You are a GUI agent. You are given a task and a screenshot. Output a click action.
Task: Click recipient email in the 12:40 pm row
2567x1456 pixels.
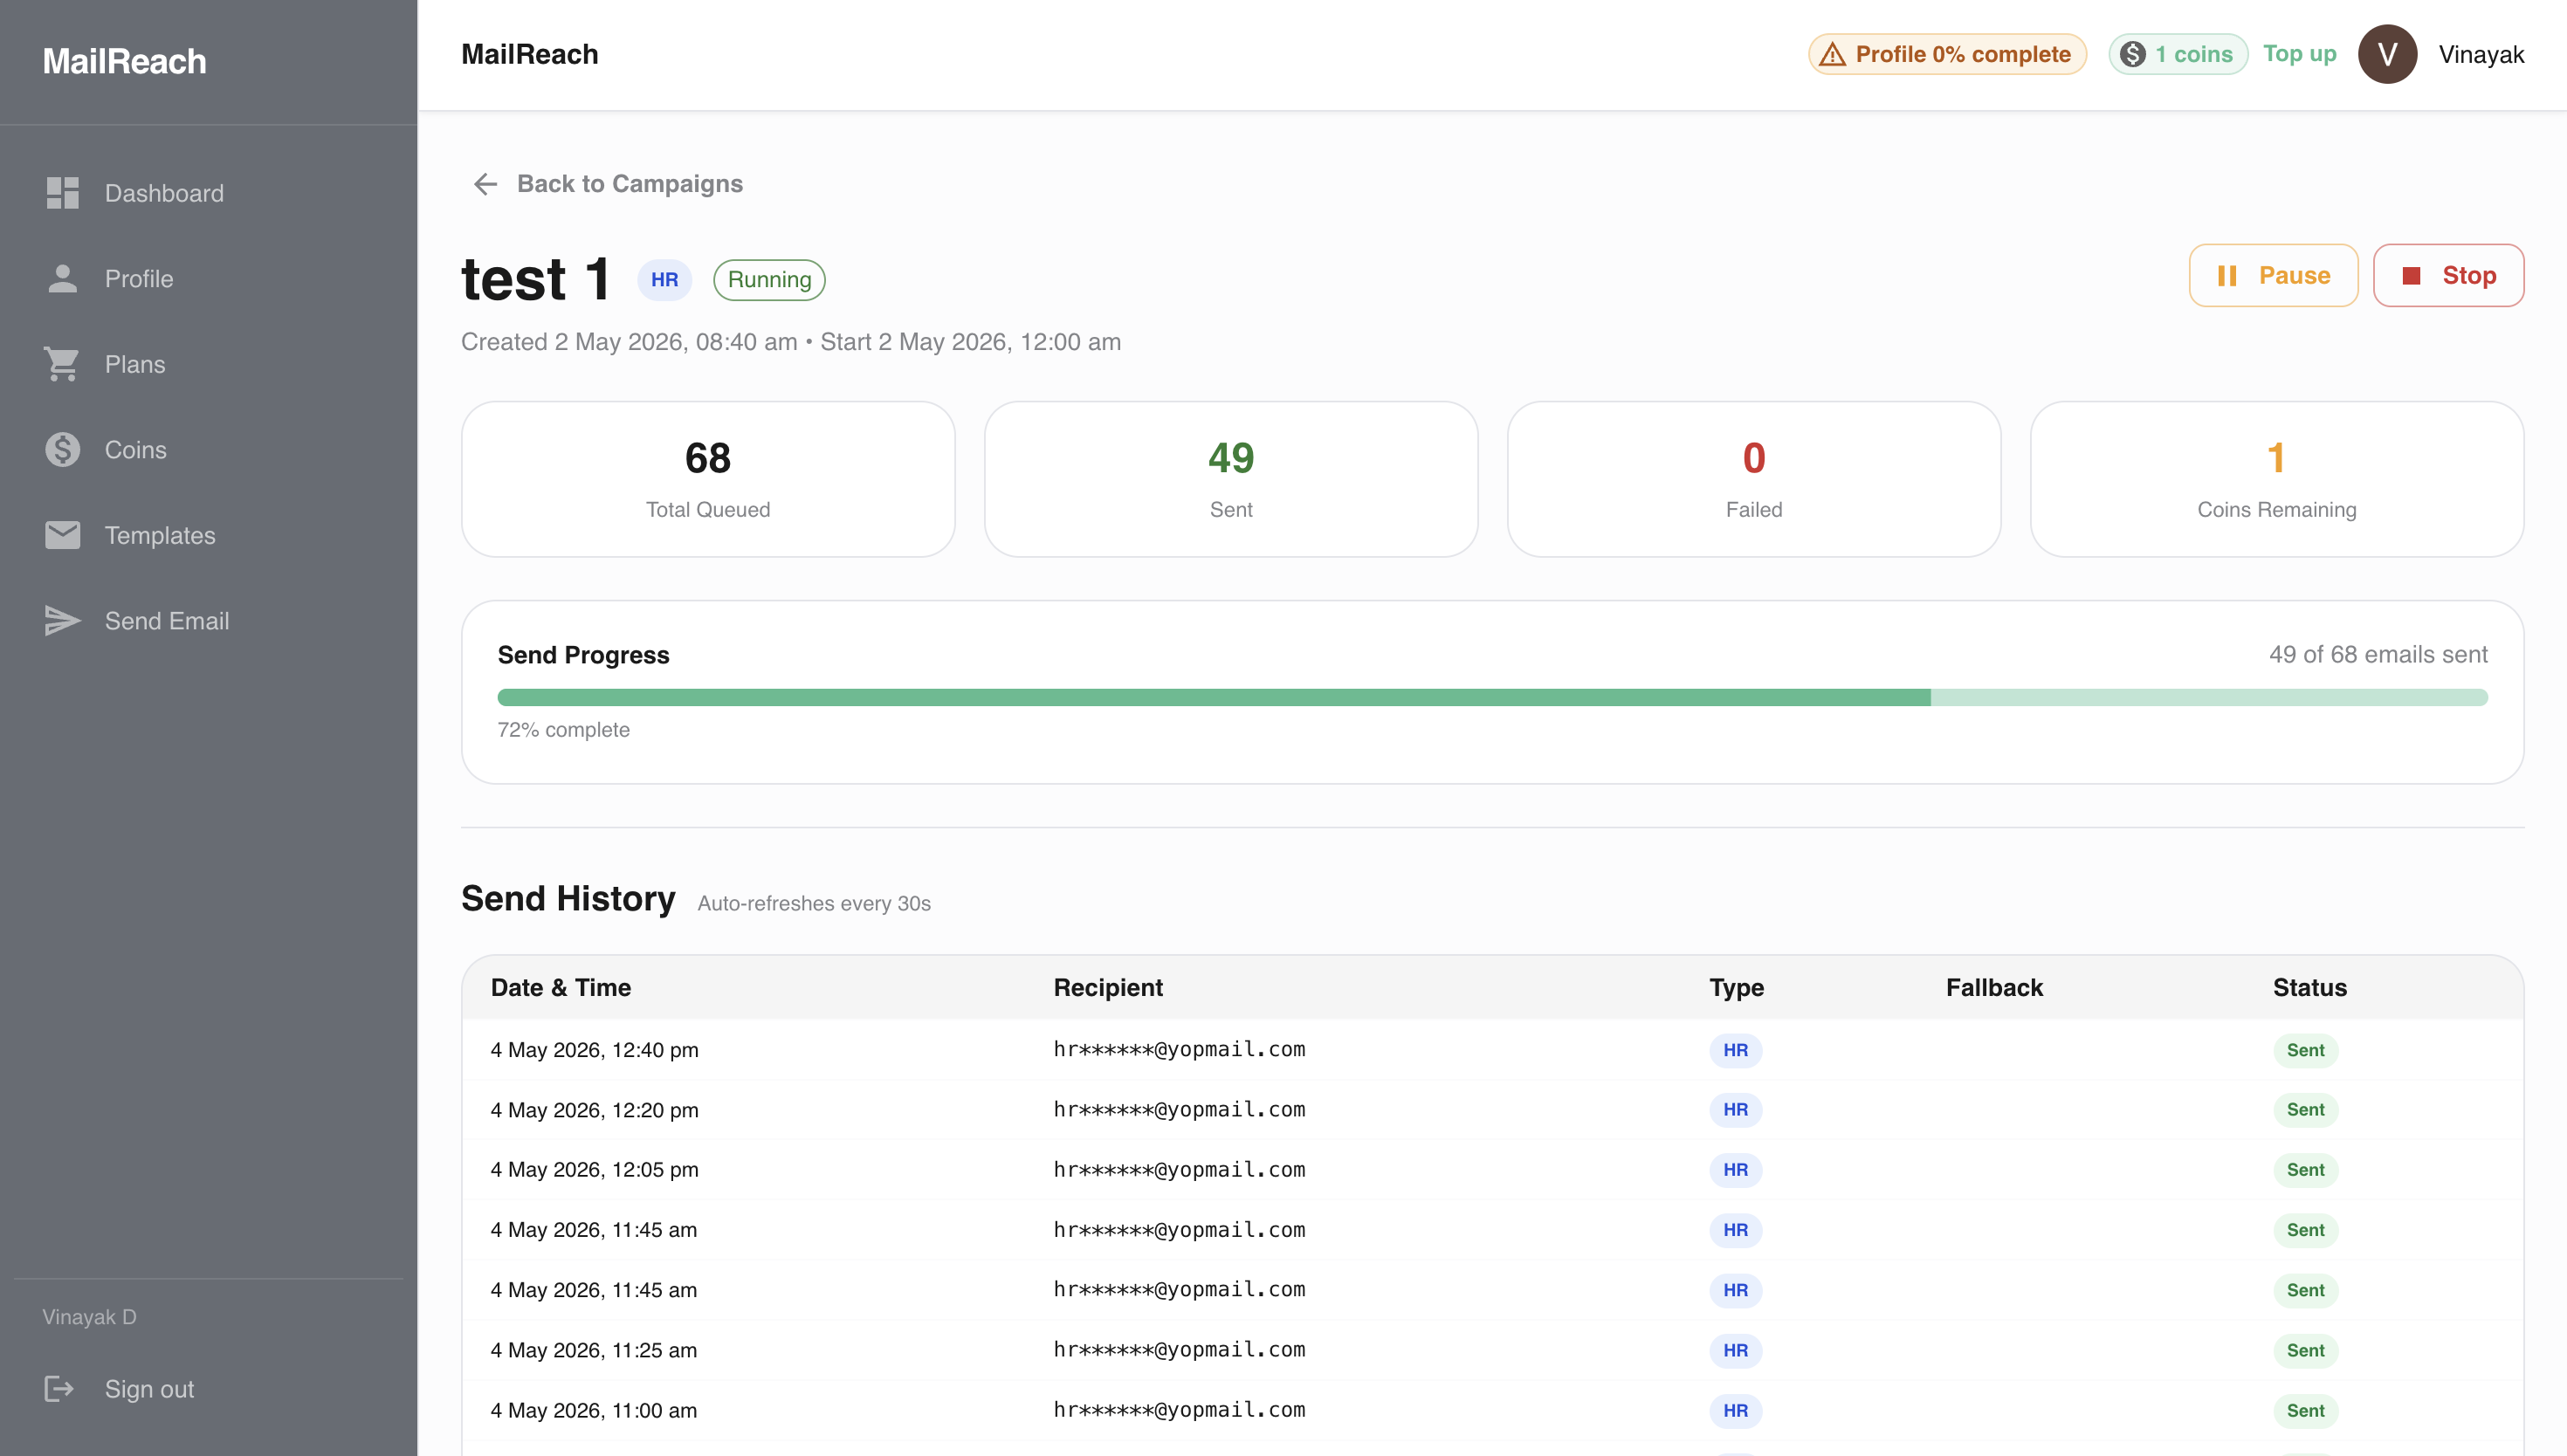click(1179, 1049)
